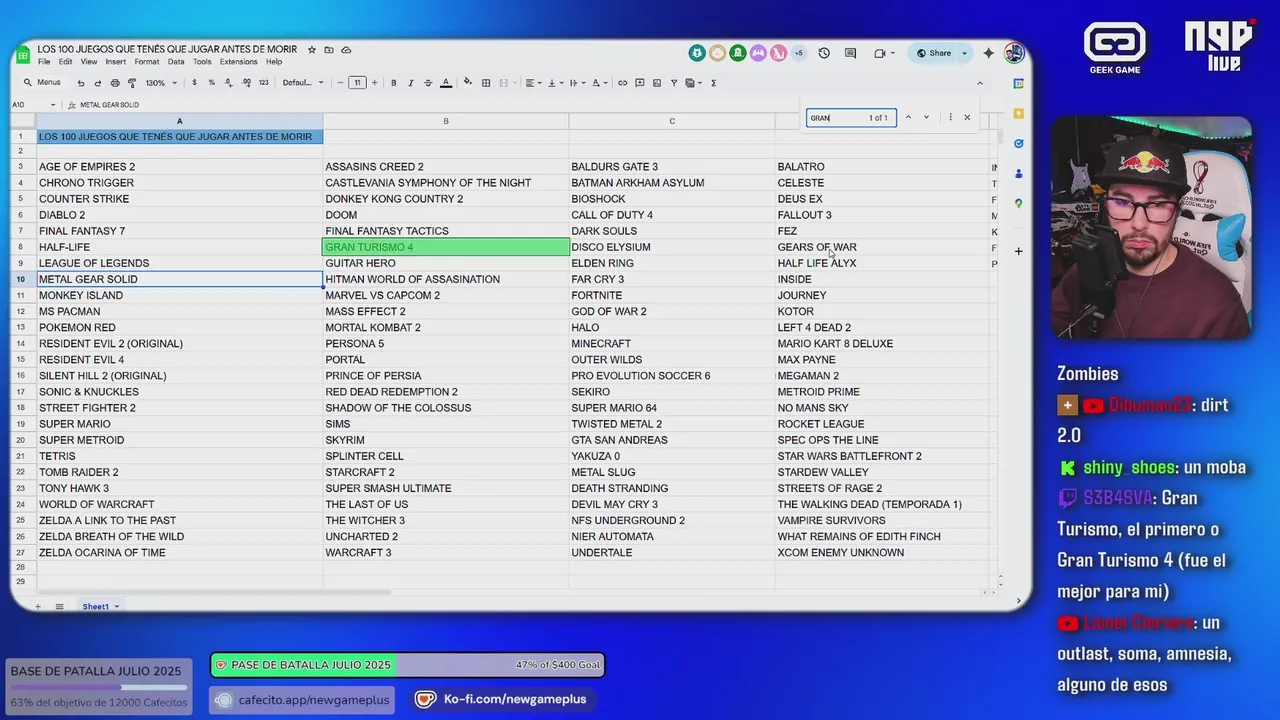Click the cloud document status icon
The width and height of the screenshot is (1280, 720).
(346, 49)
